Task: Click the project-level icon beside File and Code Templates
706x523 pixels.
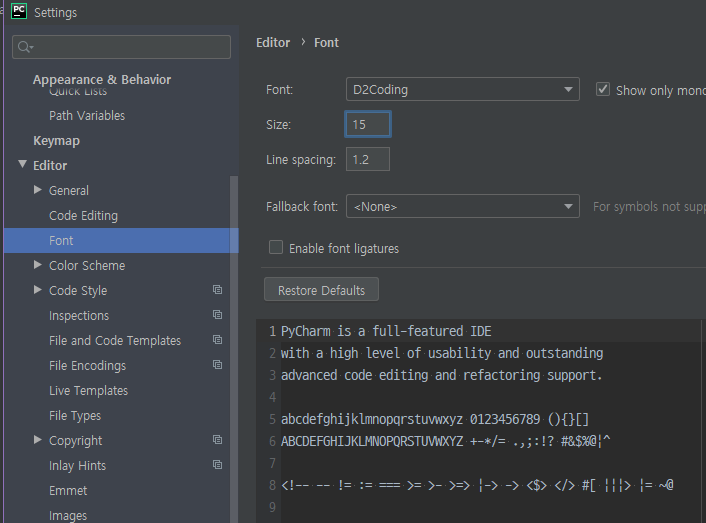Action: click(217, 340)
